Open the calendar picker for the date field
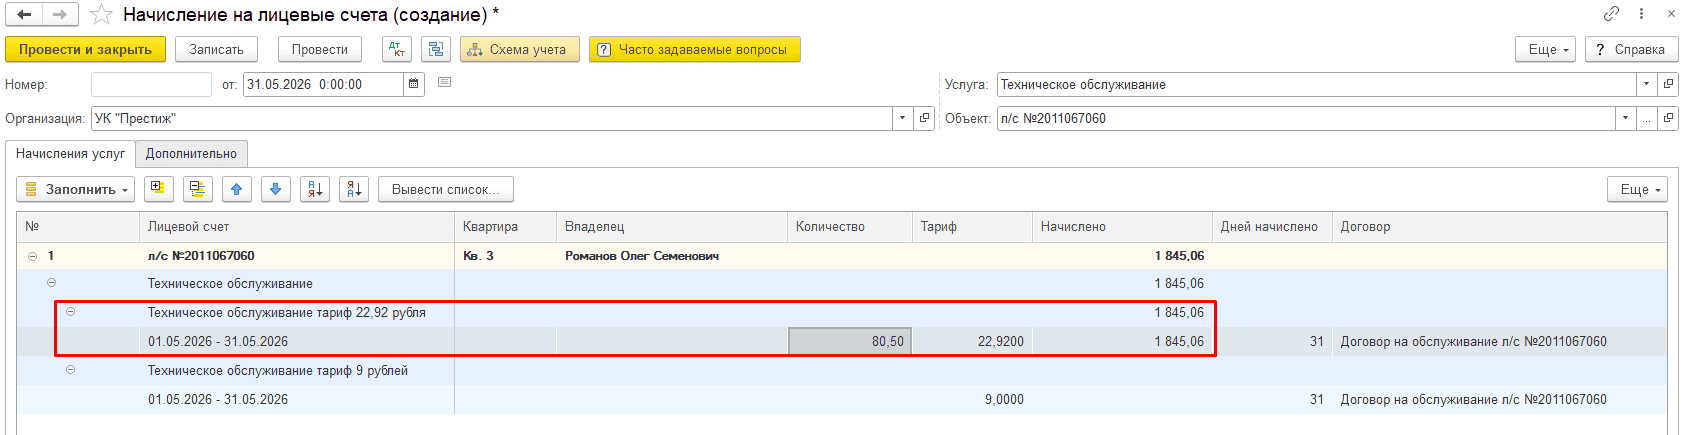This screenshot has width=1689, height=435. pyautogui.click(x=414, y=85)
